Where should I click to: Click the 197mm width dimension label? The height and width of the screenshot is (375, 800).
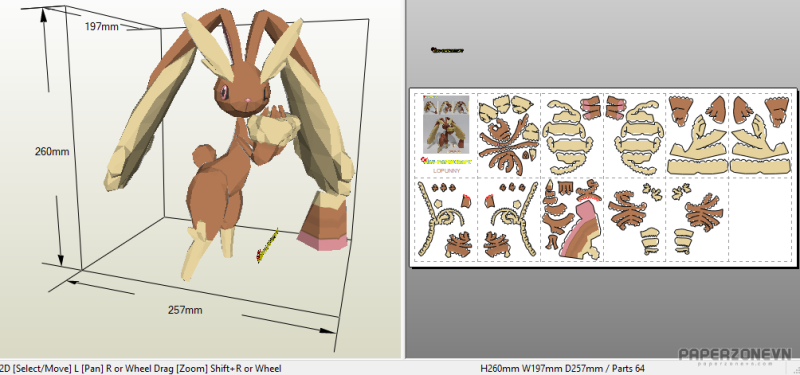[102, 27]
